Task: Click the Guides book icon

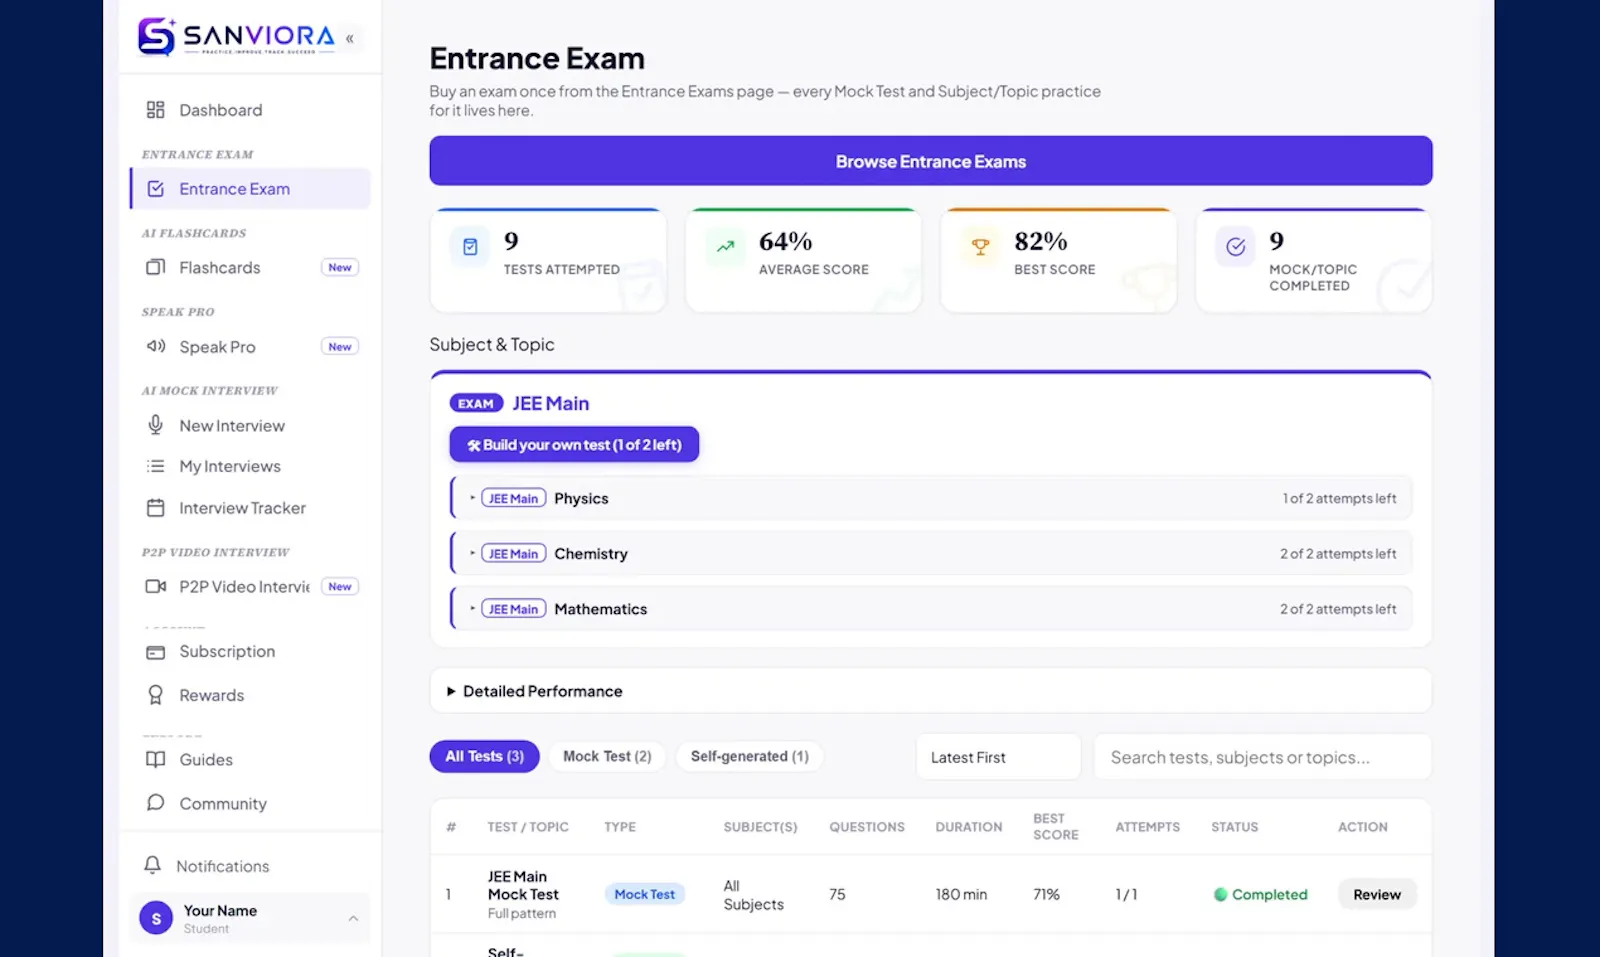Action: (x=156, y=760)
